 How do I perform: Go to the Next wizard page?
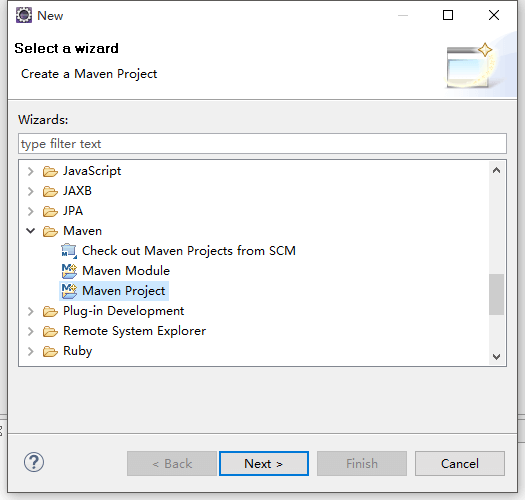264,463
